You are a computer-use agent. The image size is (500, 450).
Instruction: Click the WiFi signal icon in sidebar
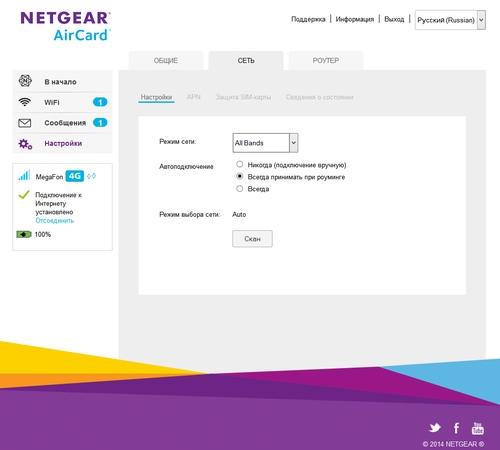tap(25, 102)
